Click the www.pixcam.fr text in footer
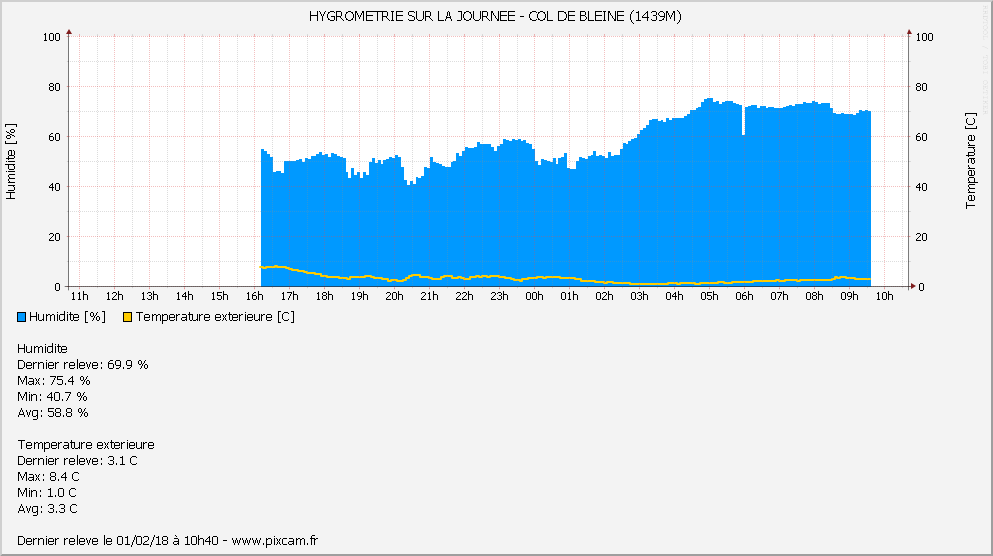Viewport: 993px width, 556px height. coord(274,540)
